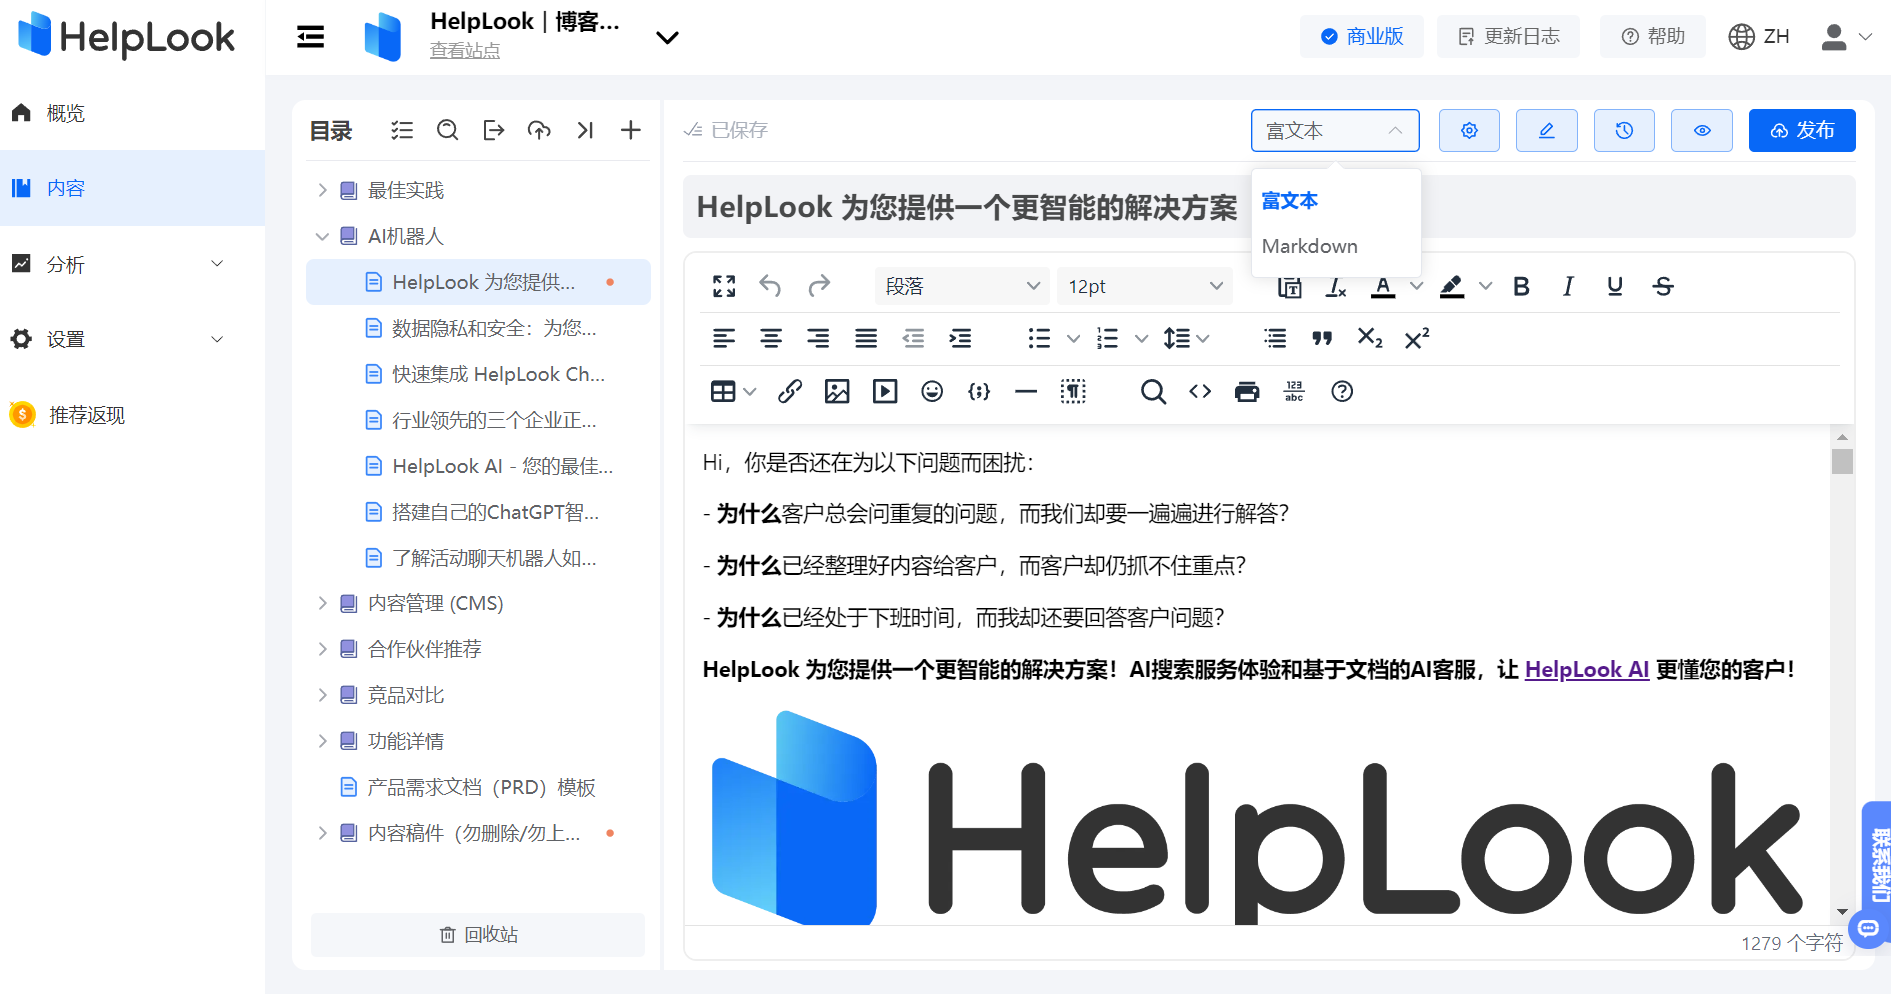Insert an image into the article

click(837, 391)
